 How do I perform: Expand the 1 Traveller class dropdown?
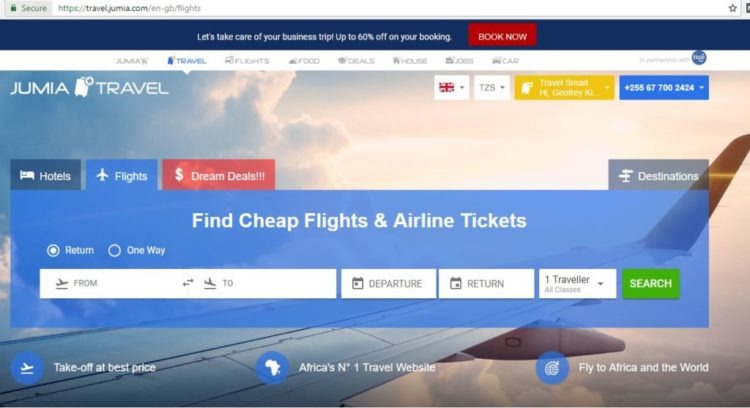tap(577, 284)
